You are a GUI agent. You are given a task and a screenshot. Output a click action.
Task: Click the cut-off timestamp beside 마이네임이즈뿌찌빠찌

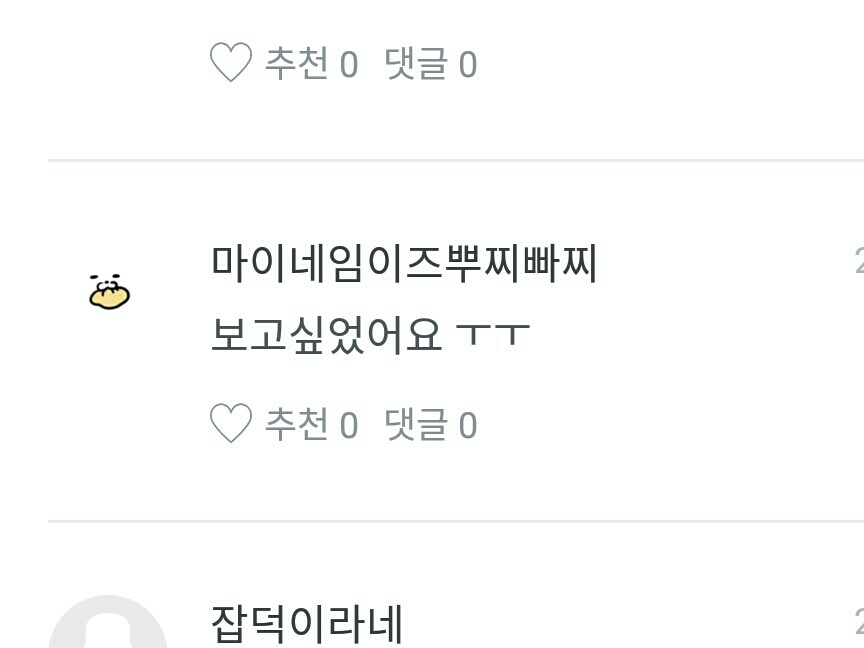[x=859, y=260]
